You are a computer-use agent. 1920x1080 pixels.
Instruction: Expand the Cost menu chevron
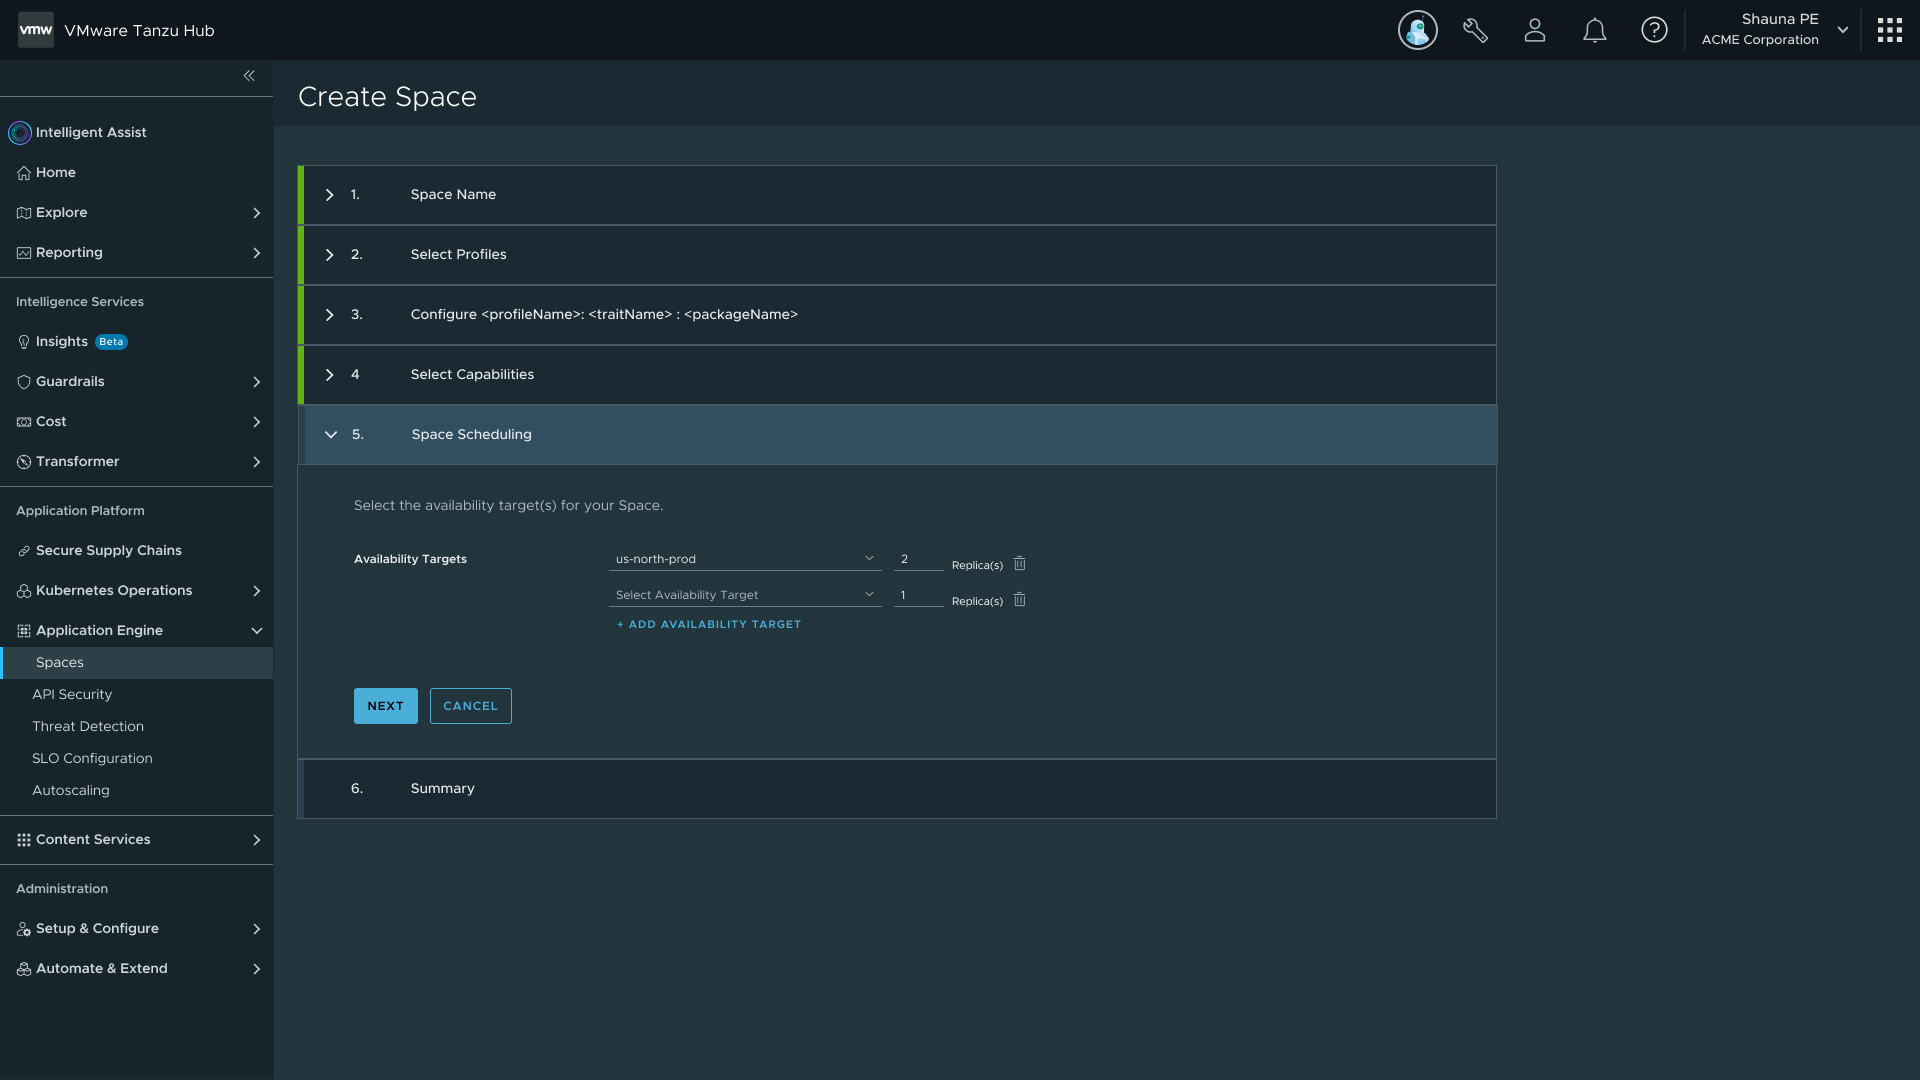257,422
